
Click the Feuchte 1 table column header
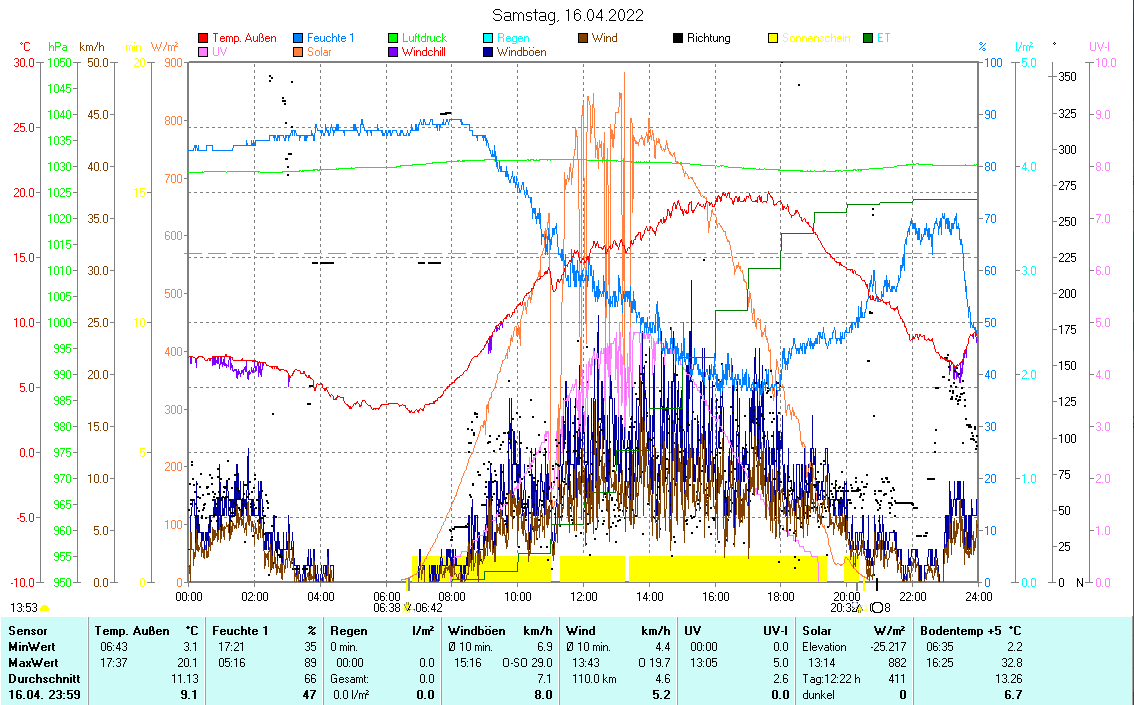click(x=240, y=631)
